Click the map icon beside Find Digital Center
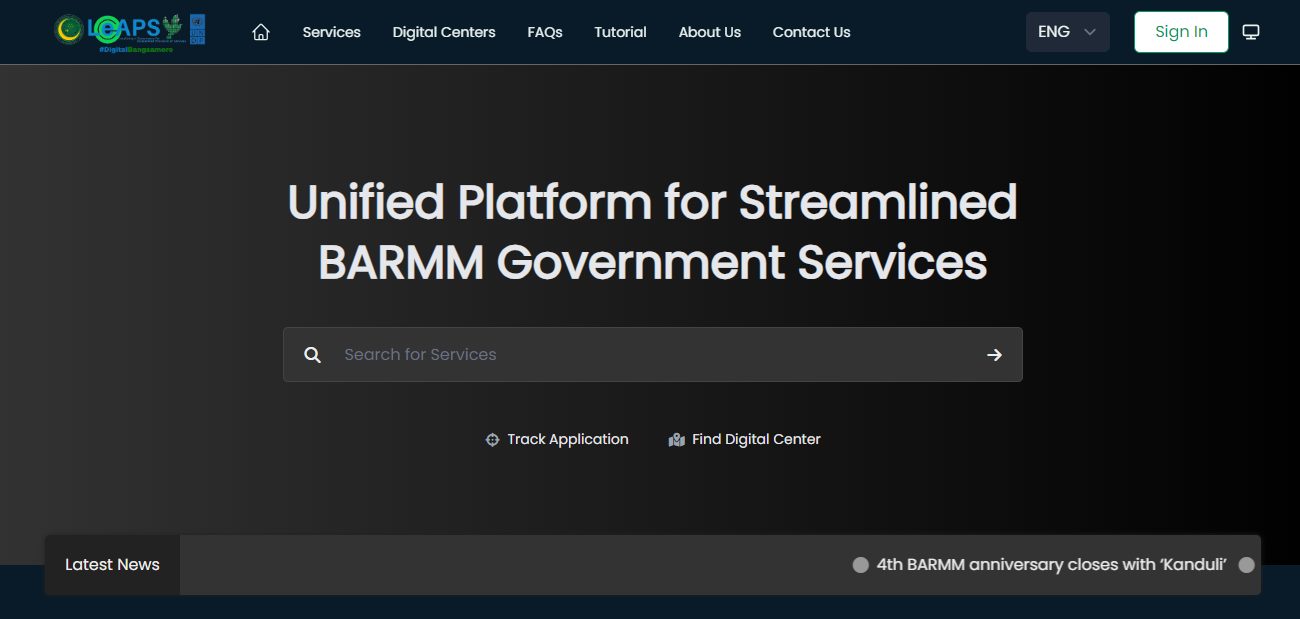Viewport: 1300px width, 619px height. pos(677,438)
